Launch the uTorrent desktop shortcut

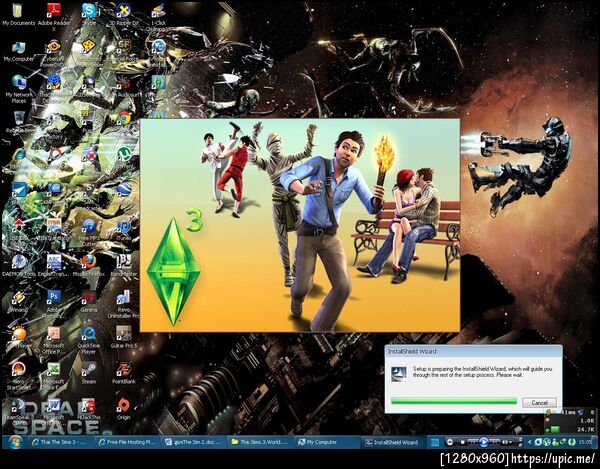point(124,155)
